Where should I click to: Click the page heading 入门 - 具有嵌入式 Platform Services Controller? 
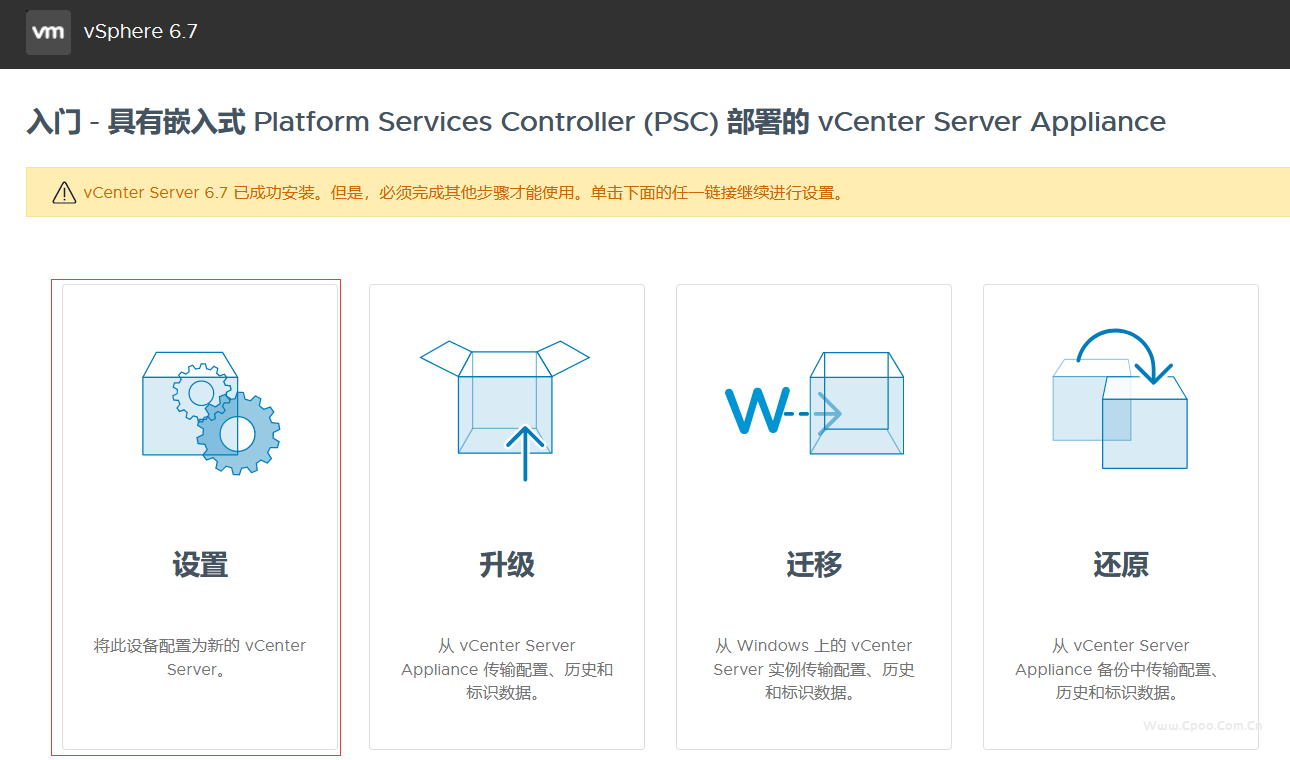tap(596, 122)
